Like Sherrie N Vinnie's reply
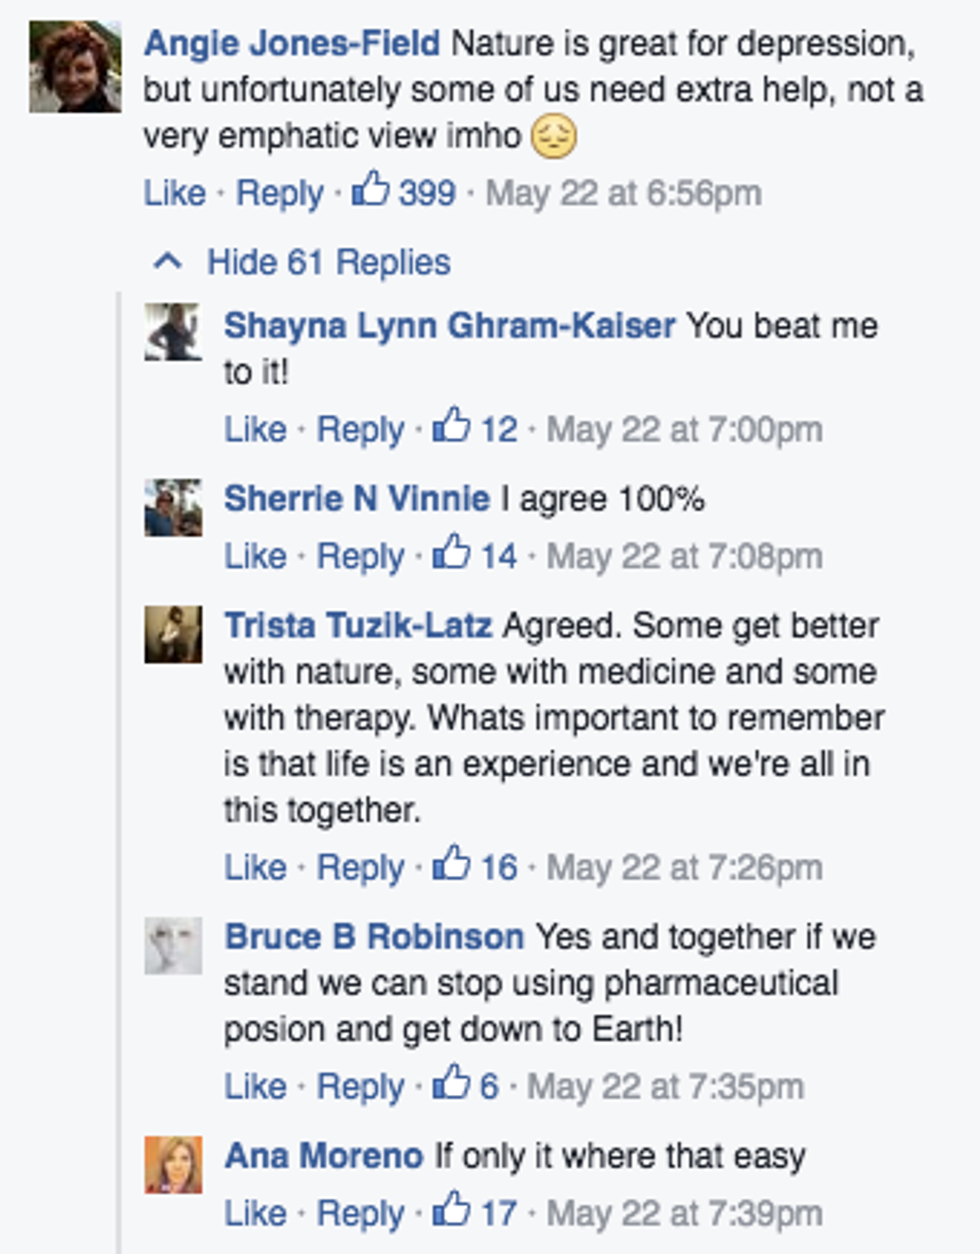Screen dimensions: 980x1254 (x=255, y=556)
